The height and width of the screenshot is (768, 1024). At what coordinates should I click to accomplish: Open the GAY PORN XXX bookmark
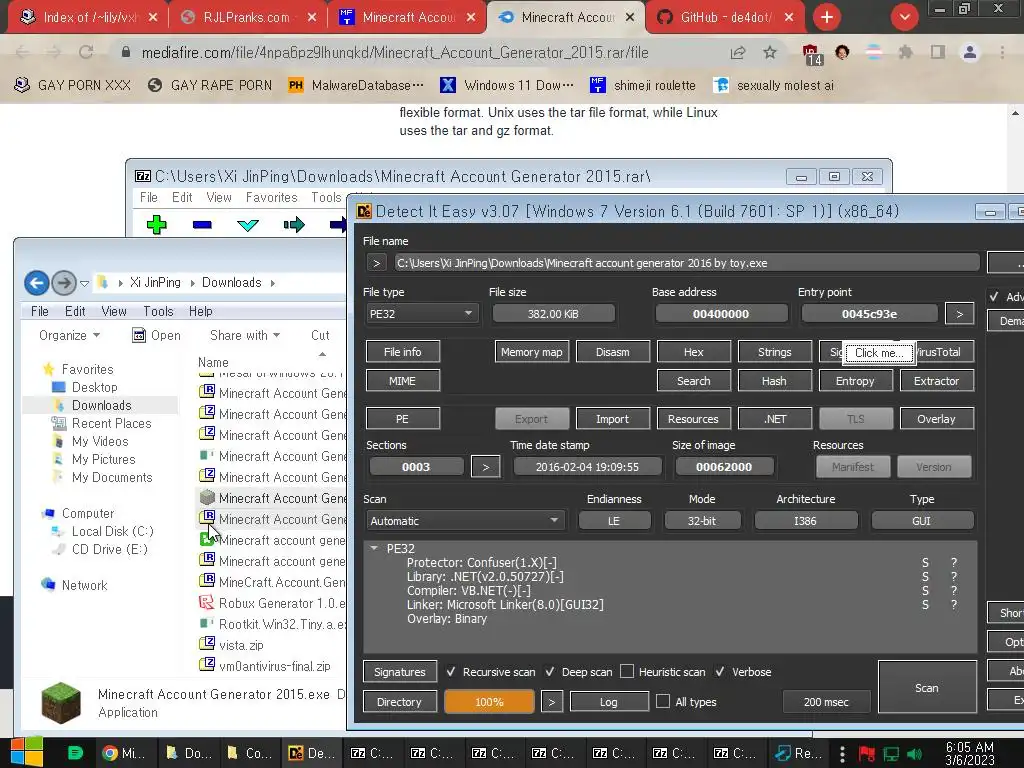pos(73,85)
